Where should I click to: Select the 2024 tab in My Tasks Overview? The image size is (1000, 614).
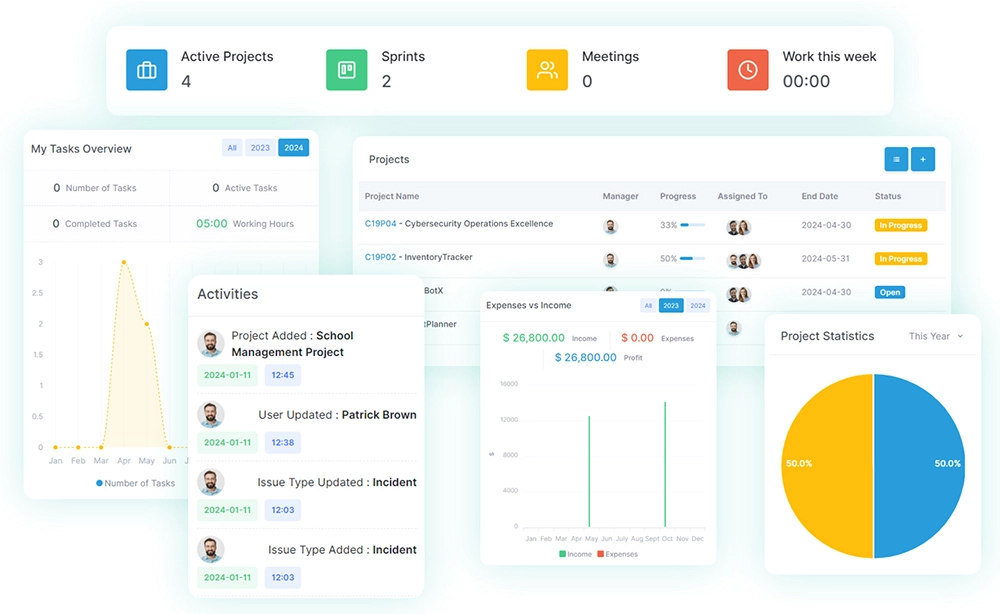[293, 148]
